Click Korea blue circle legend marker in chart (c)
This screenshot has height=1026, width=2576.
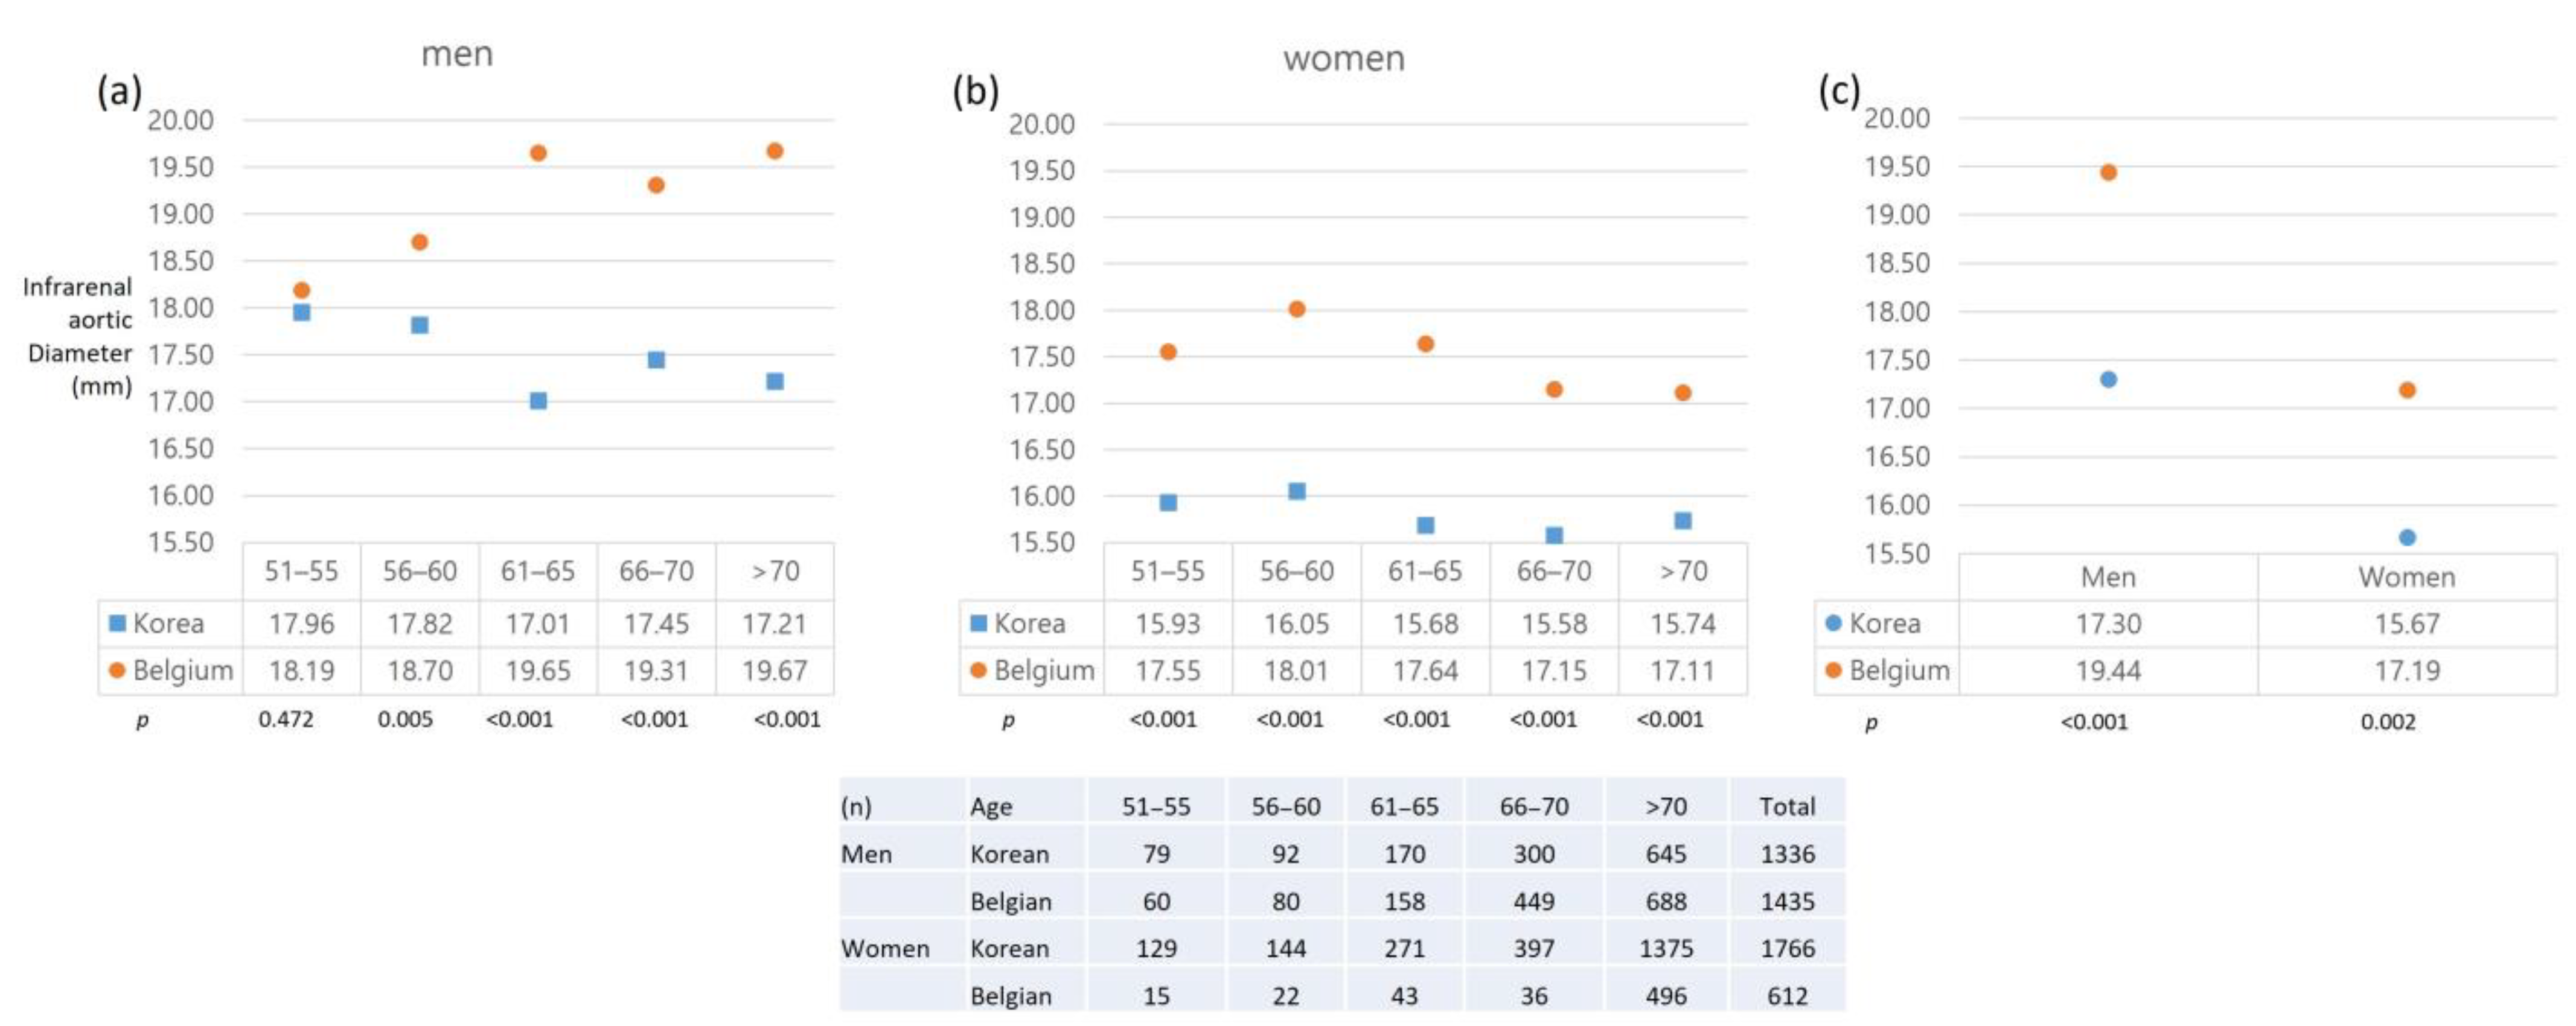(x=1833, y=623)
